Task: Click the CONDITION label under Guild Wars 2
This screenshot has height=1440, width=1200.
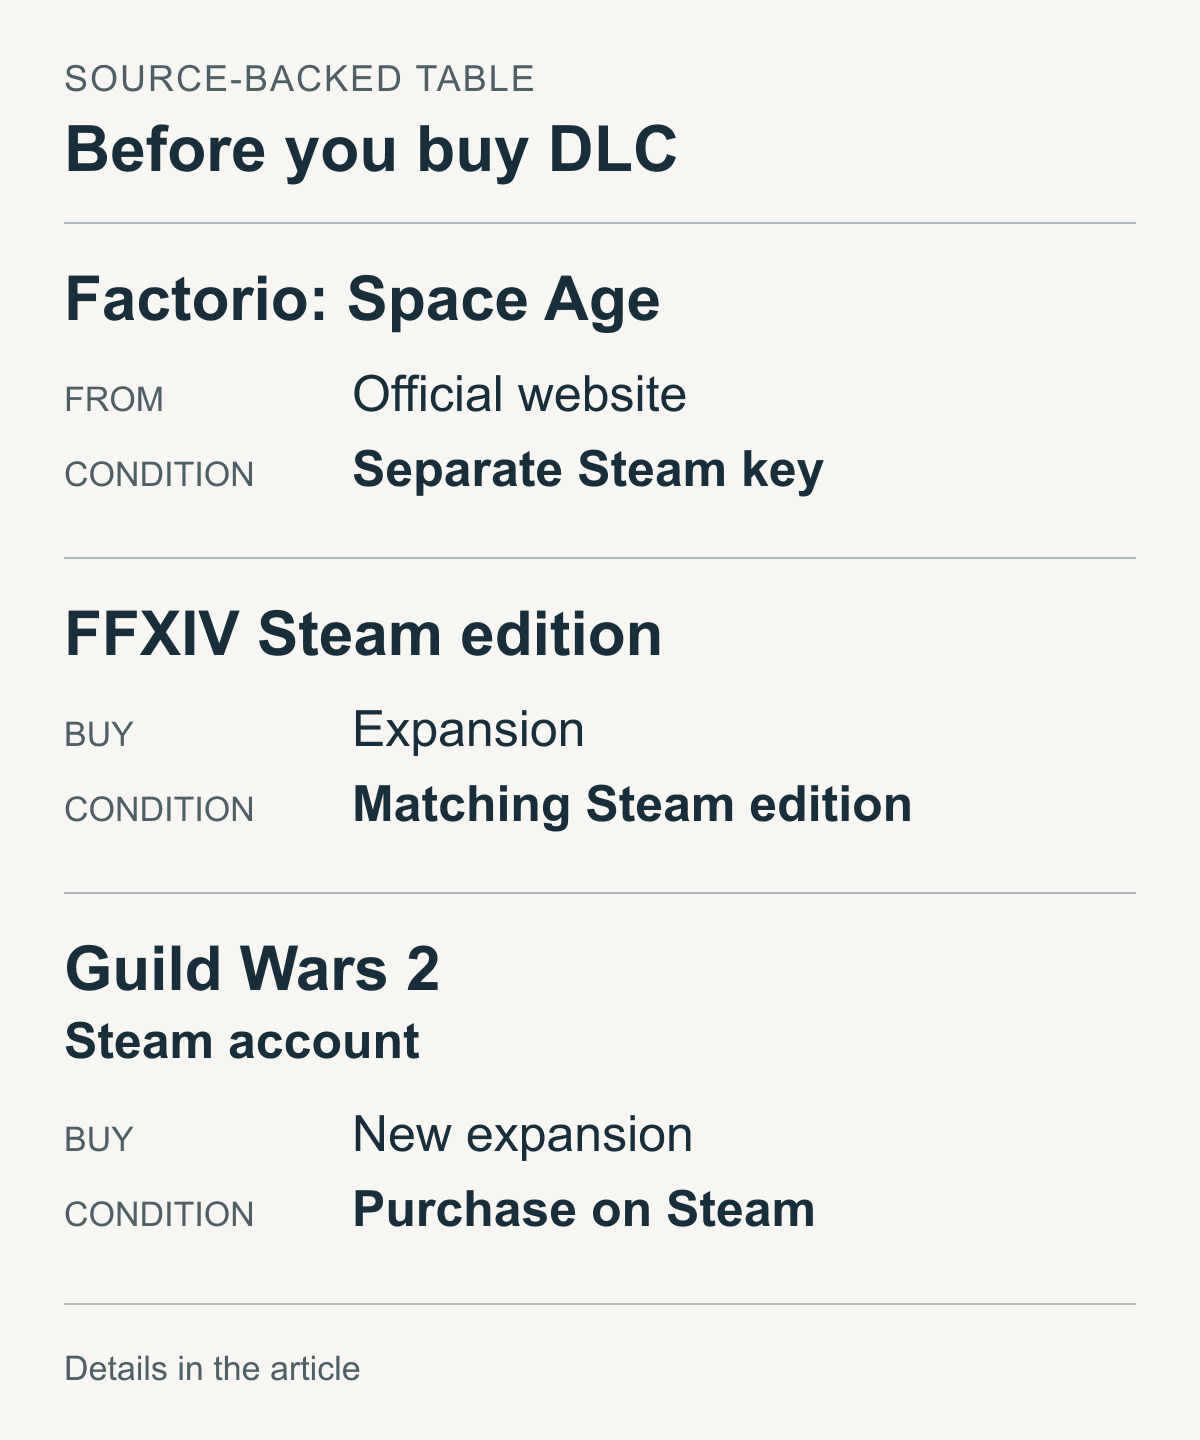Action: 159,1215
